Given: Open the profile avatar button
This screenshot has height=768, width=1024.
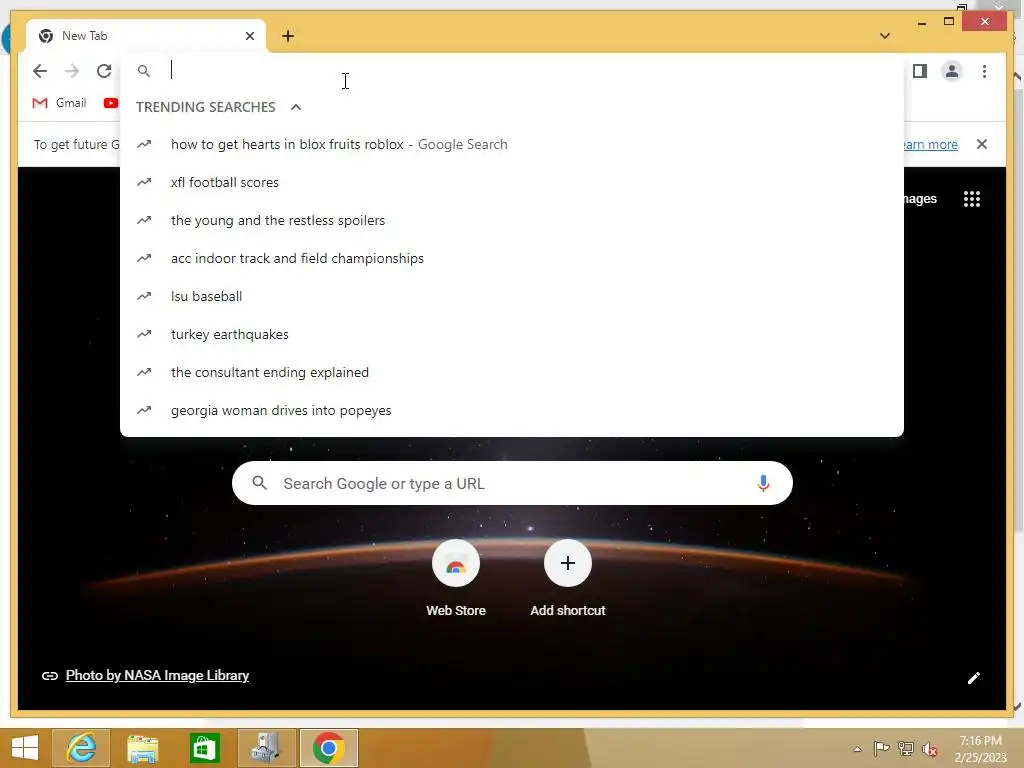Looking at the screenshot, I should click(952, 71).
